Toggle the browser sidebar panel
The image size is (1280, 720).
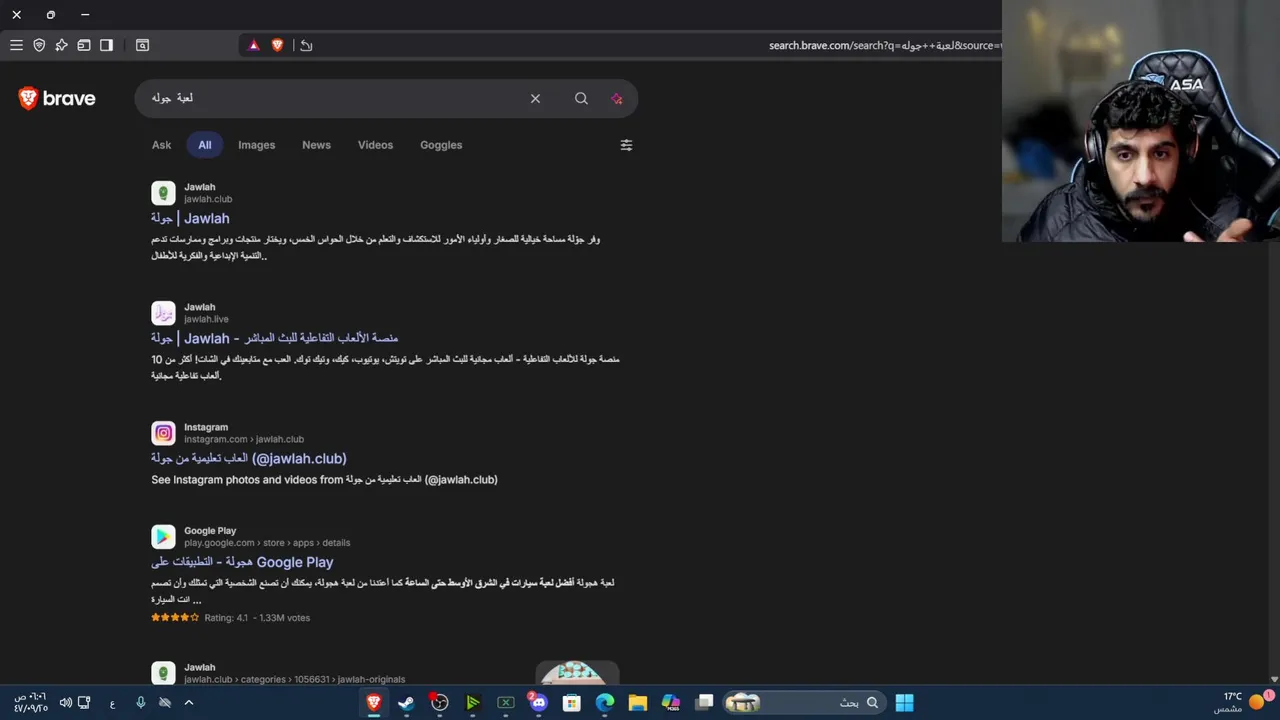pyautogui.click(x=106, y=45)
